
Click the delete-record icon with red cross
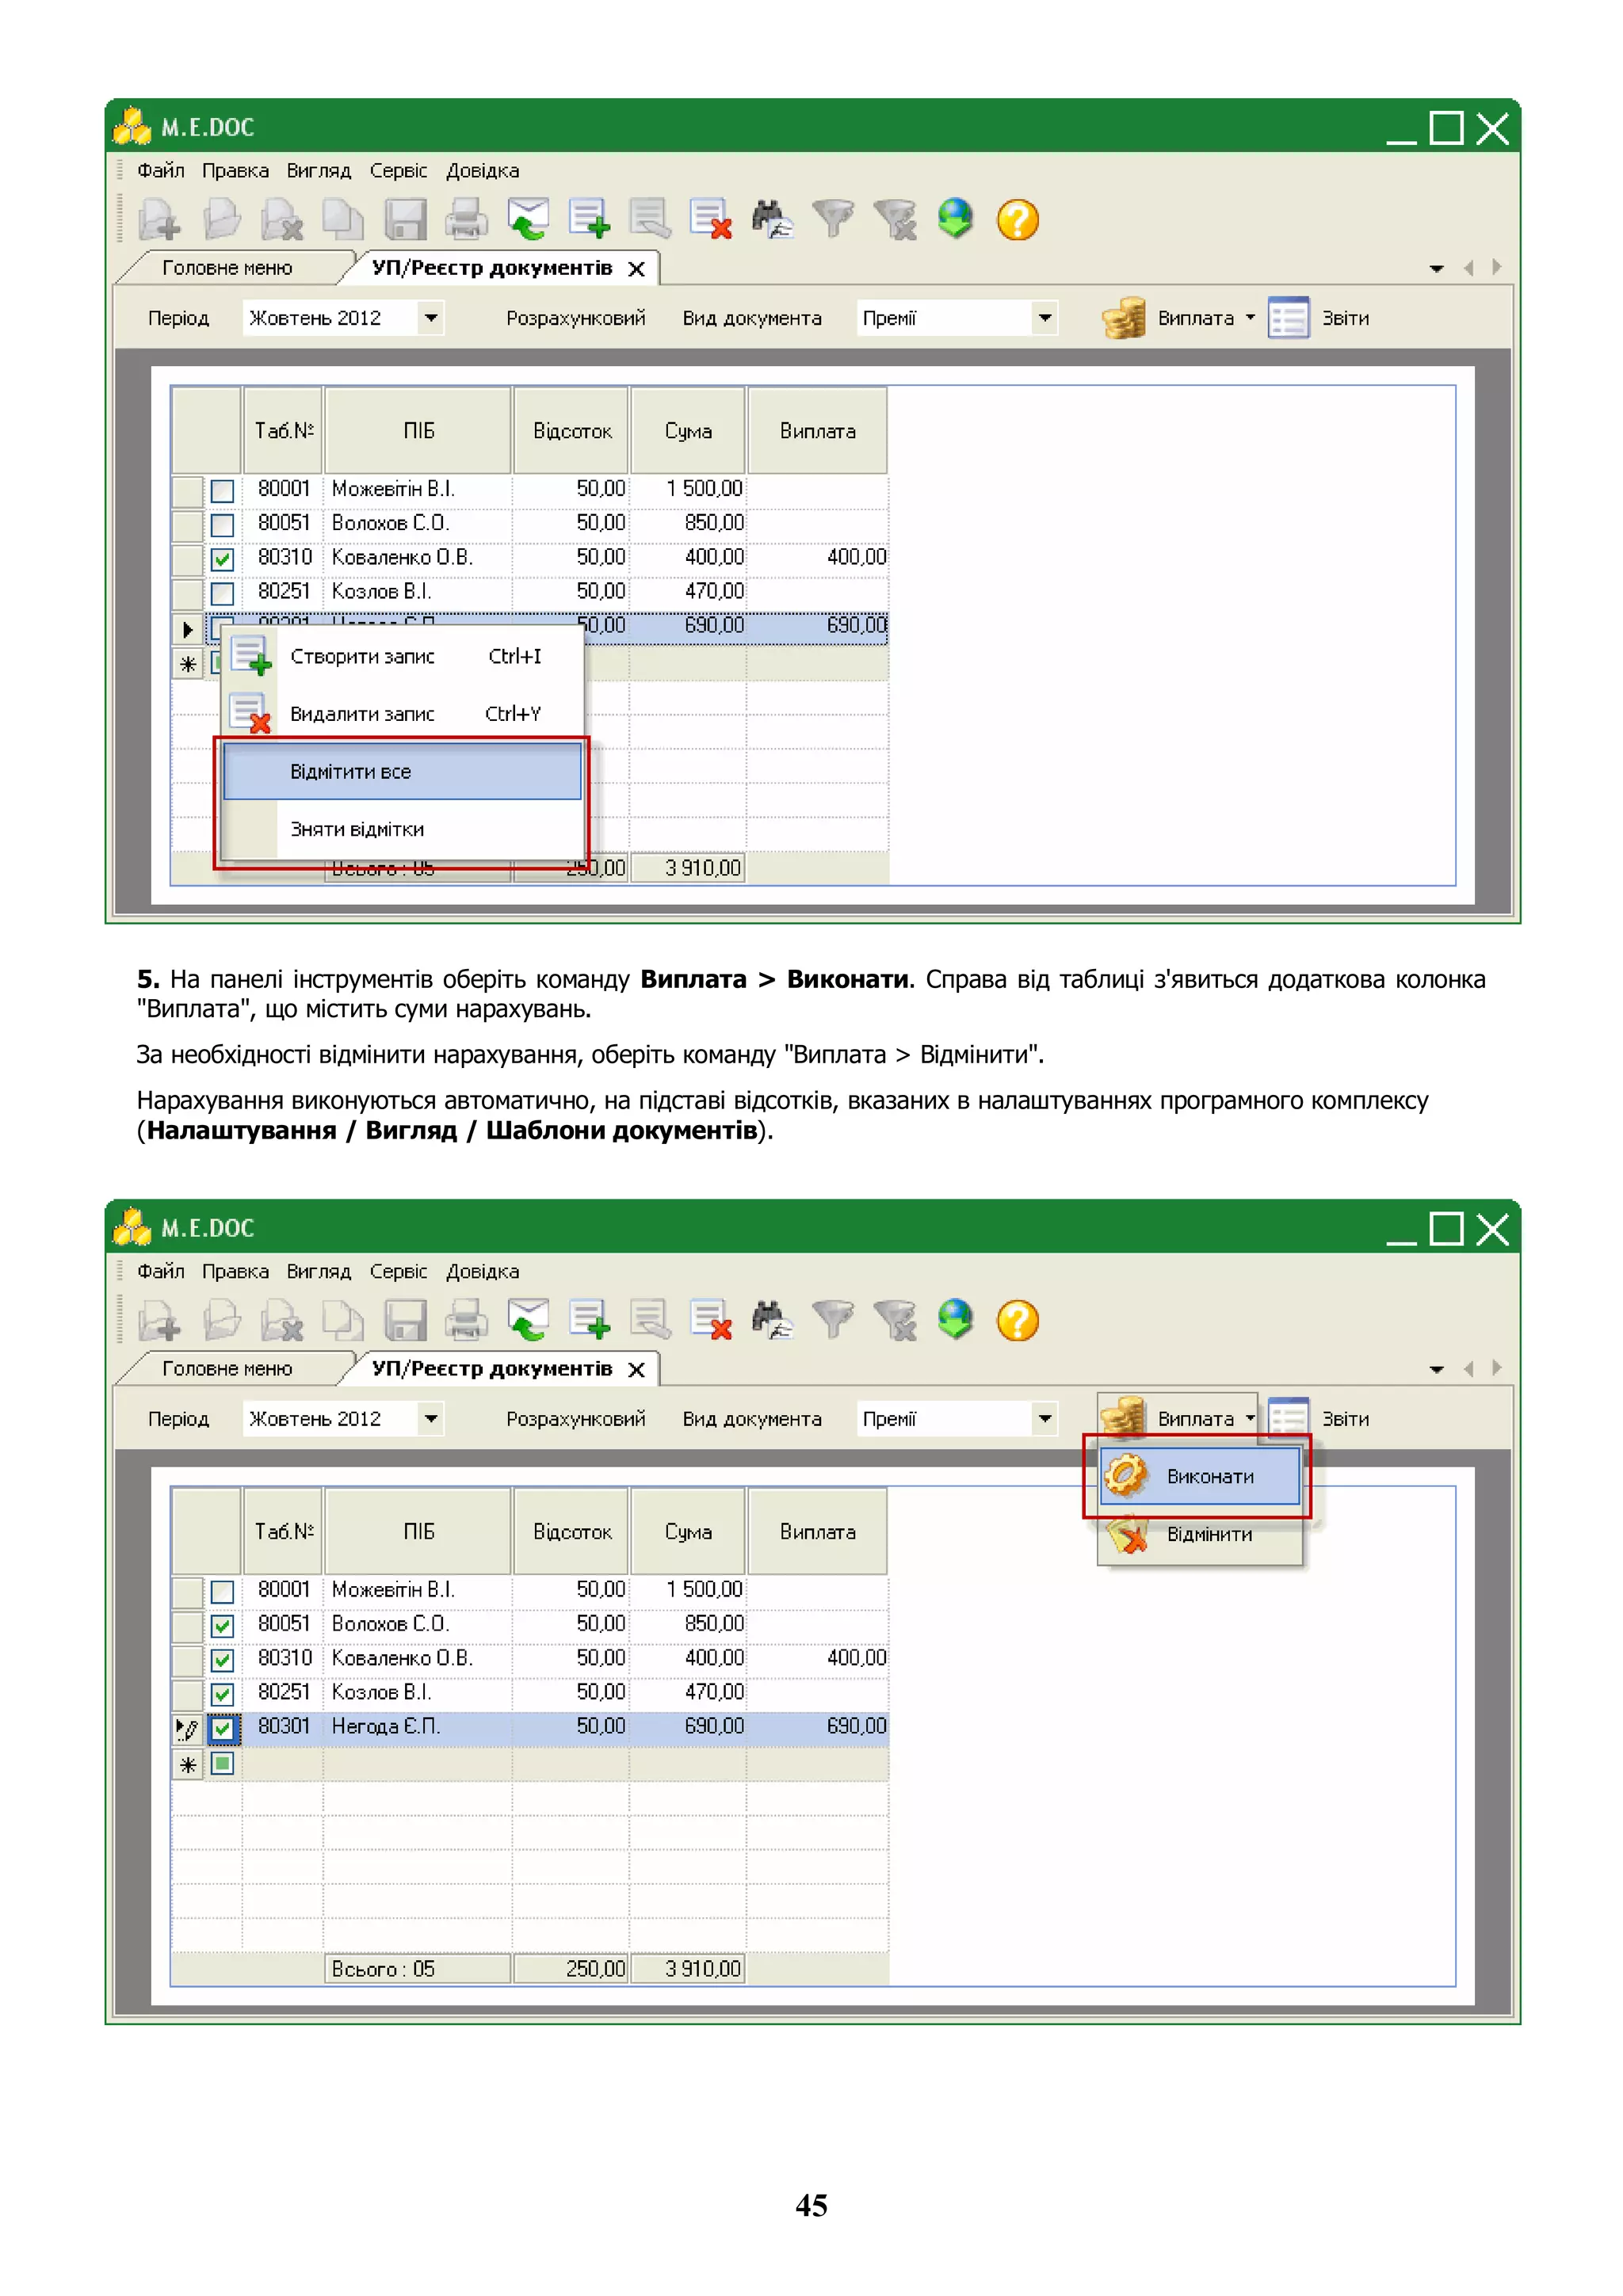(x=711, y=219)
